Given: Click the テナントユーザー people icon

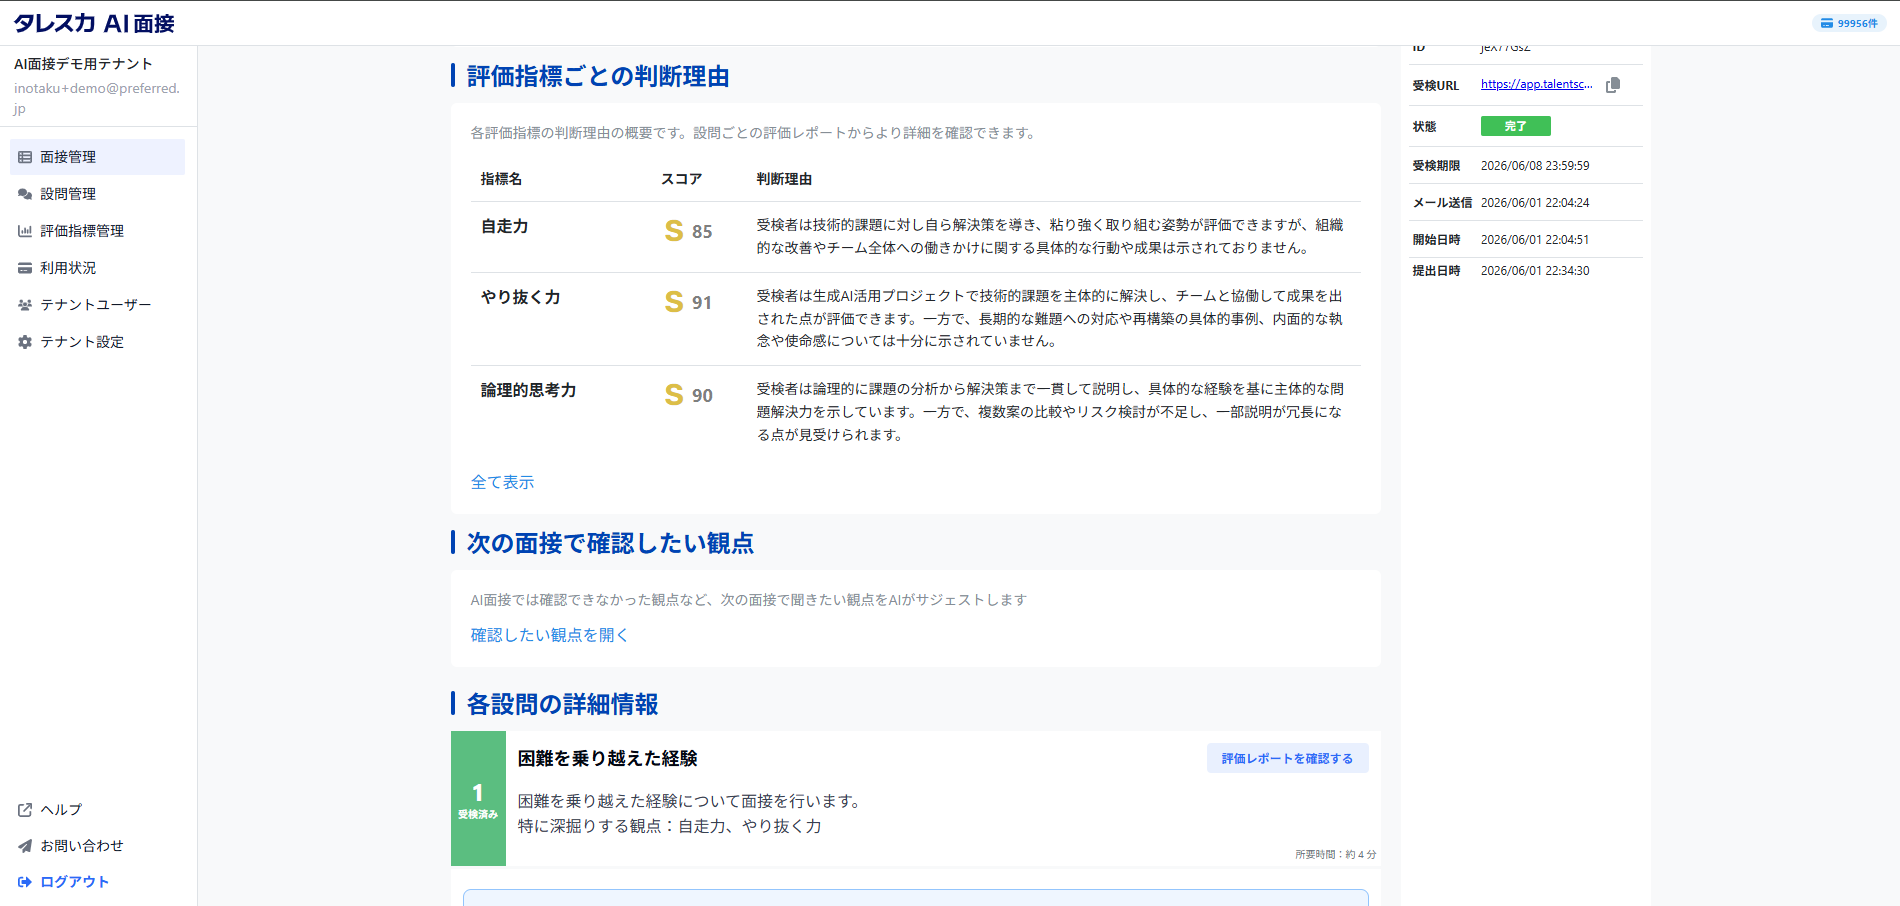Looking at the screenshot, I should 25,305.
